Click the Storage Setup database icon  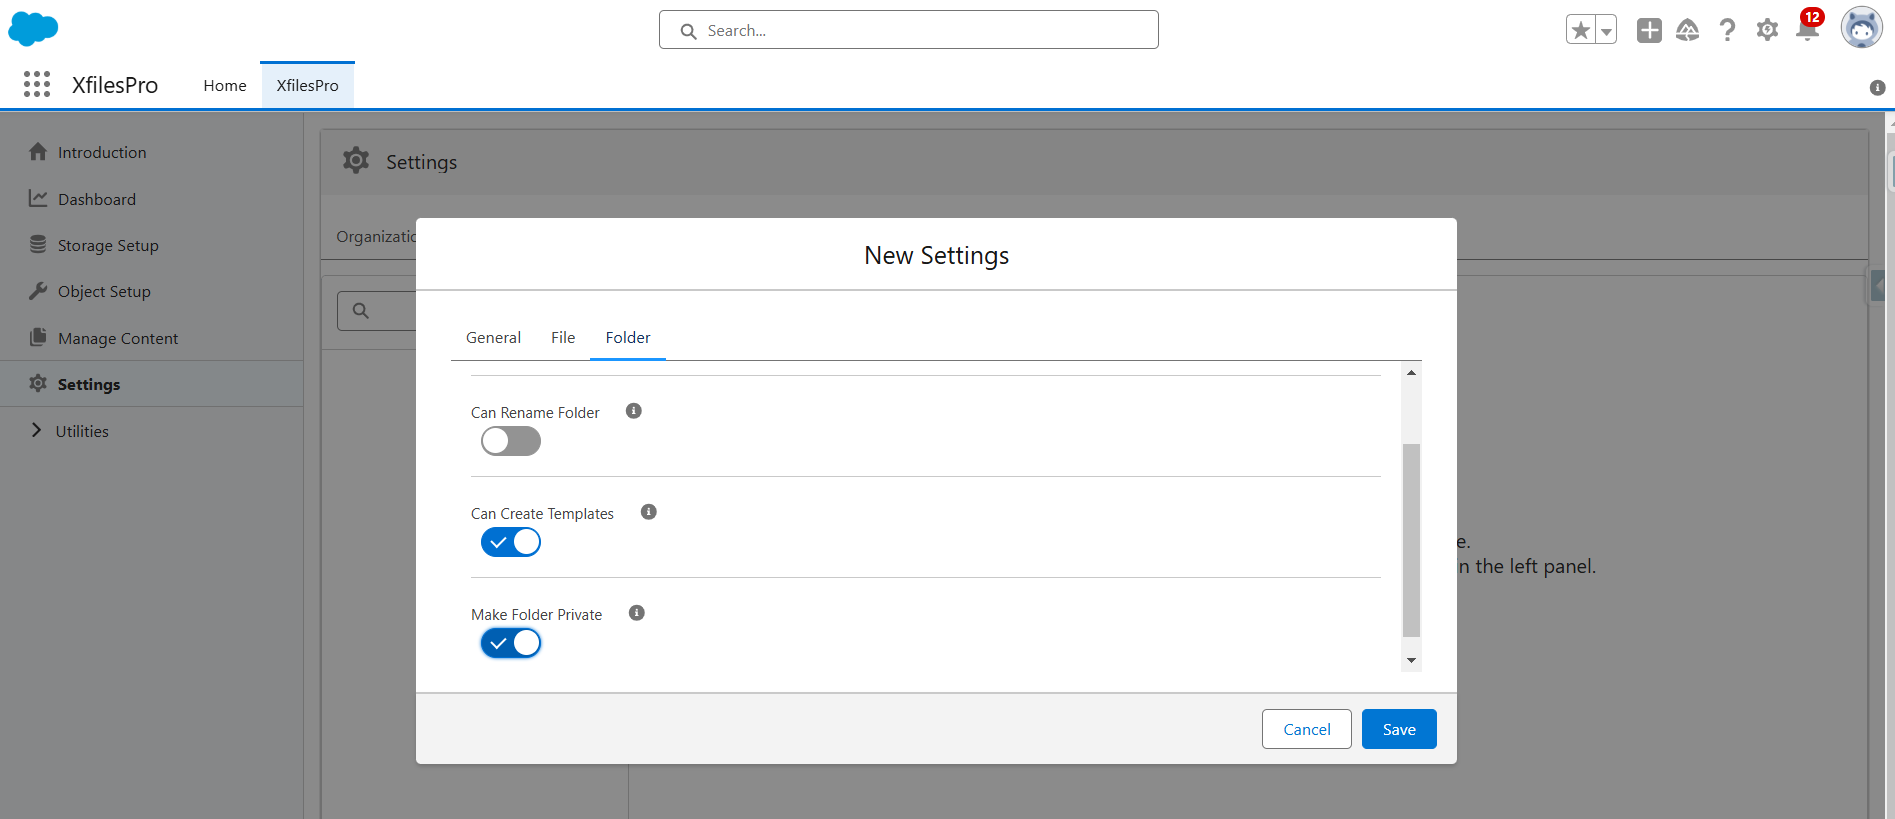(x=38, y=244)
